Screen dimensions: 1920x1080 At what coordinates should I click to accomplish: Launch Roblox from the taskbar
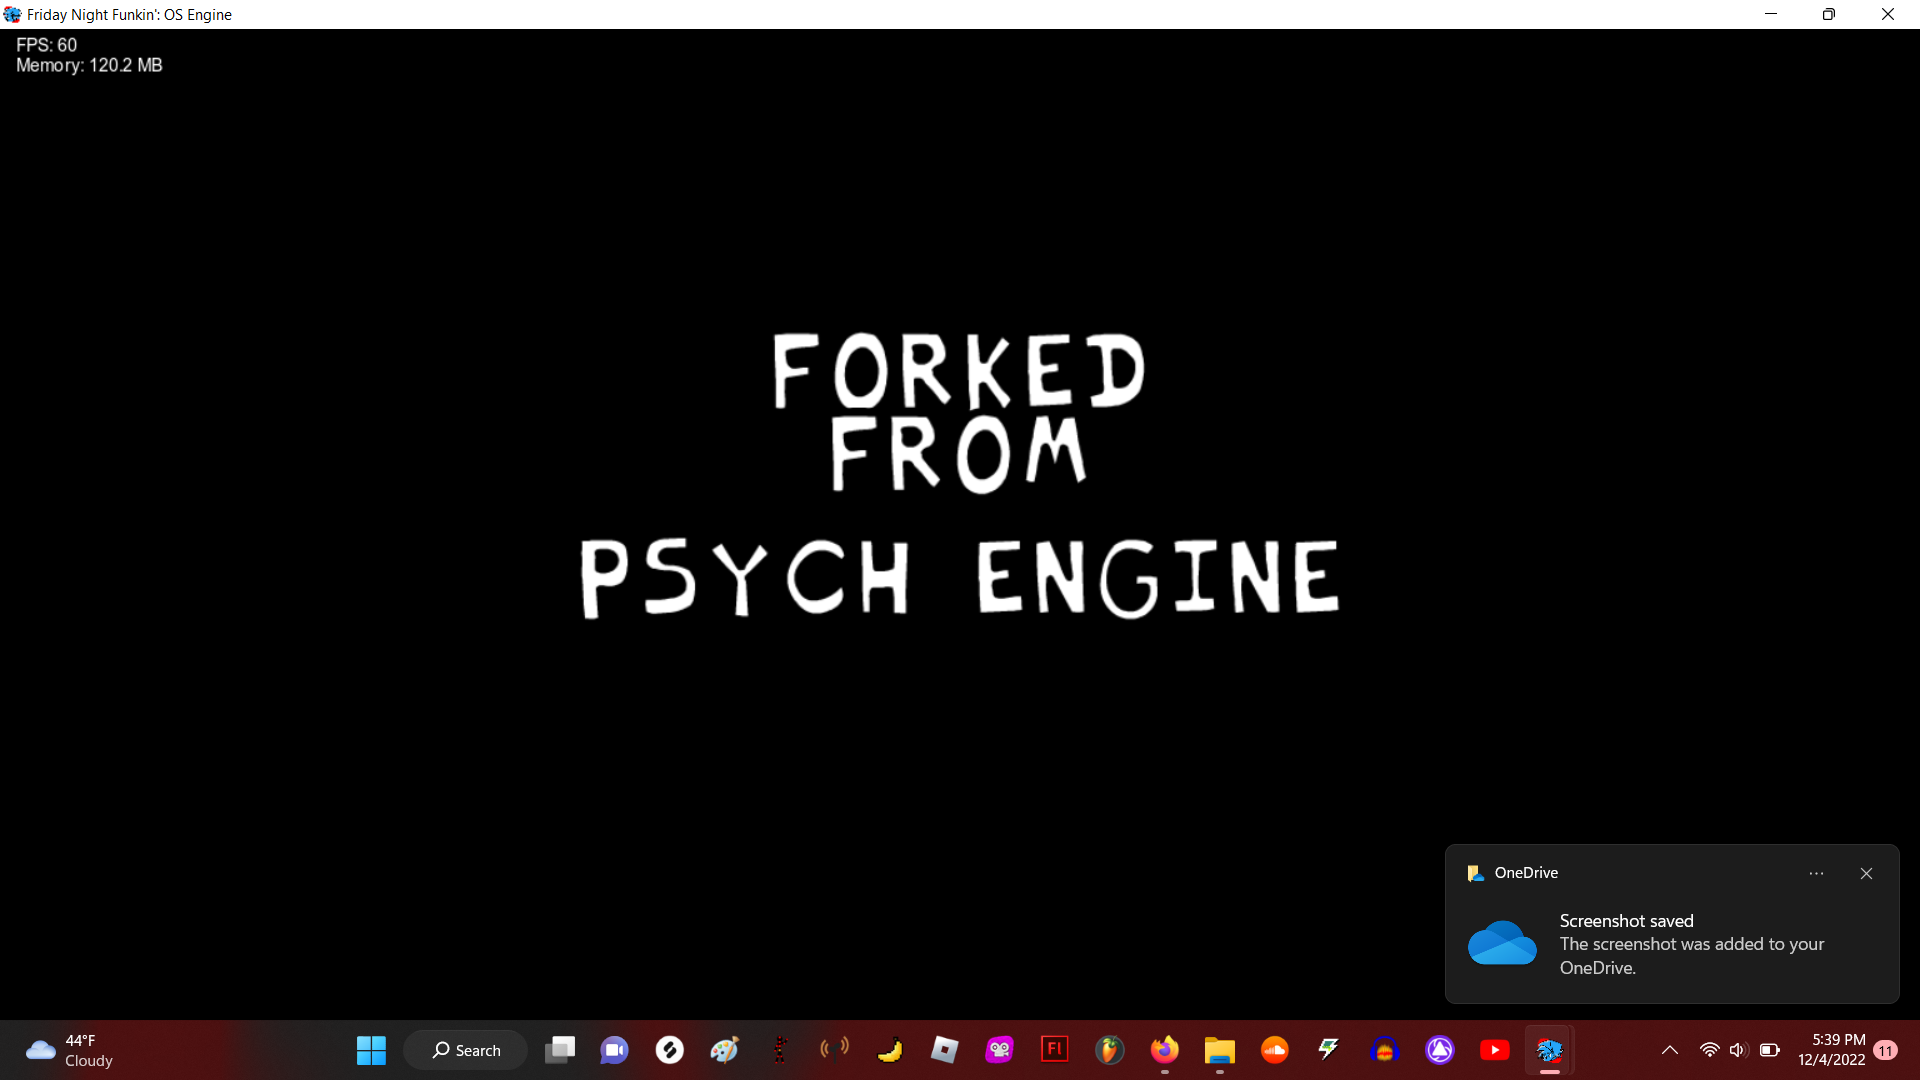(944, 1050)
